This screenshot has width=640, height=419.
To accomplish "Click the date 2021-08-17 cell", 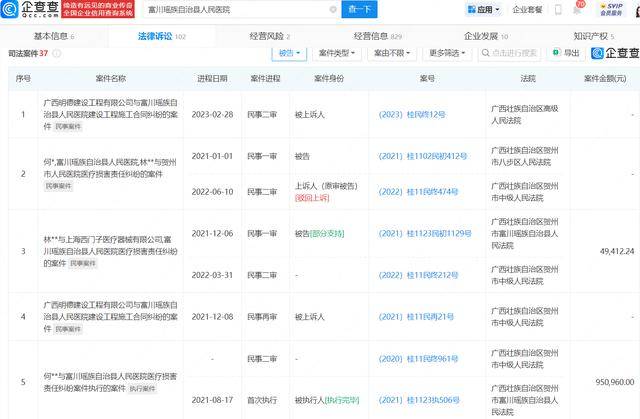I will (x=212, y=400).
